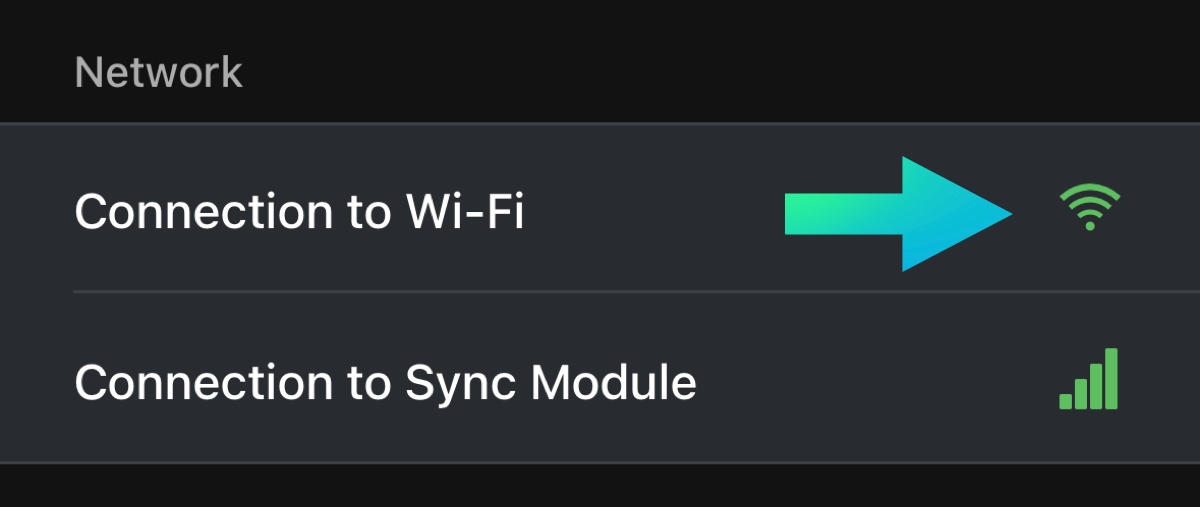Tap the second-shortest signal strength bar
The image size is (1200, 507).
point(1081,394)
